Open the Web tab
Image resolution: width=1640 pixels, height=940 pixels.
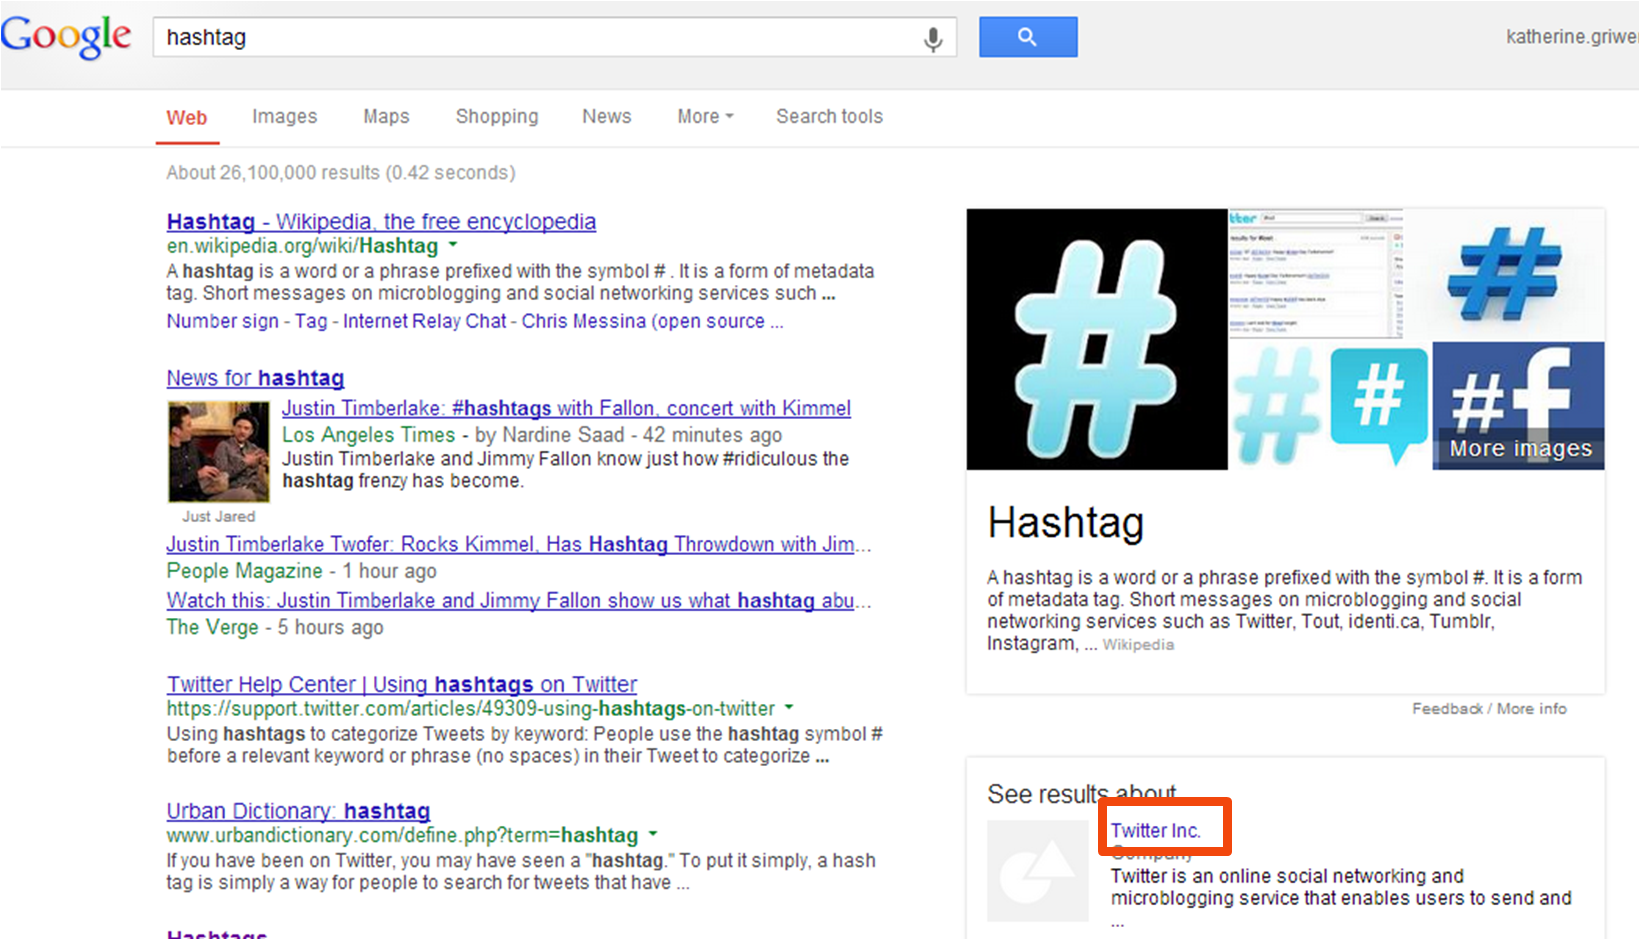[187, 117]
